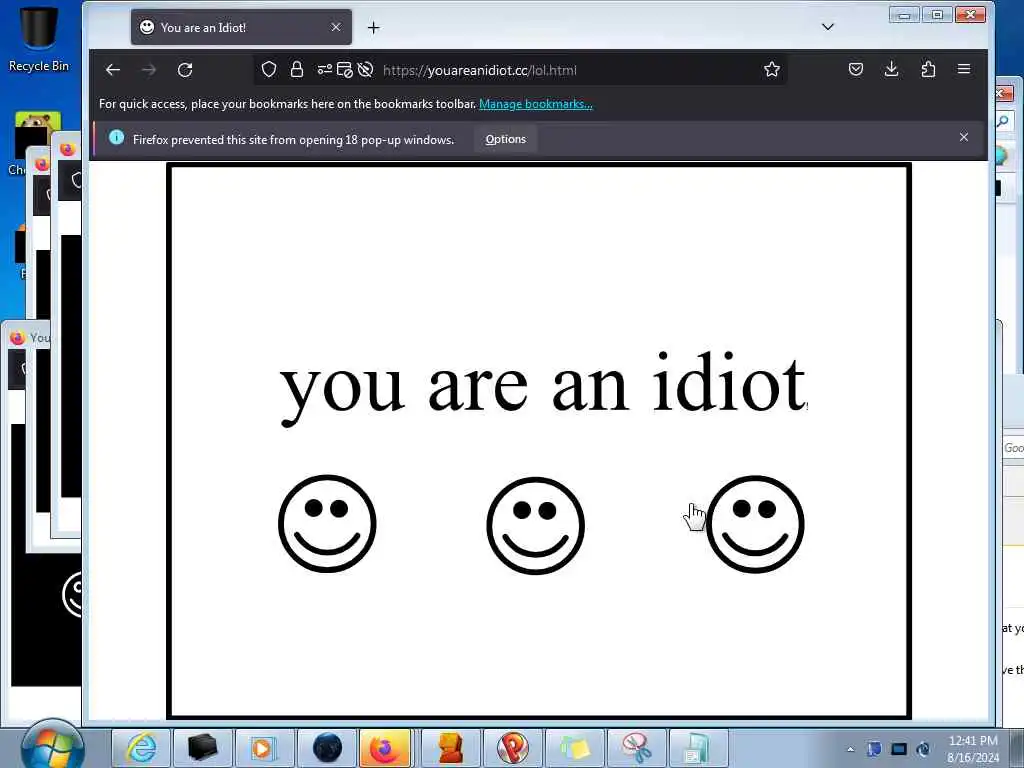Click the greyed-out forward arrow
This screenshot has width=1024, height=768.
point(149,70)
